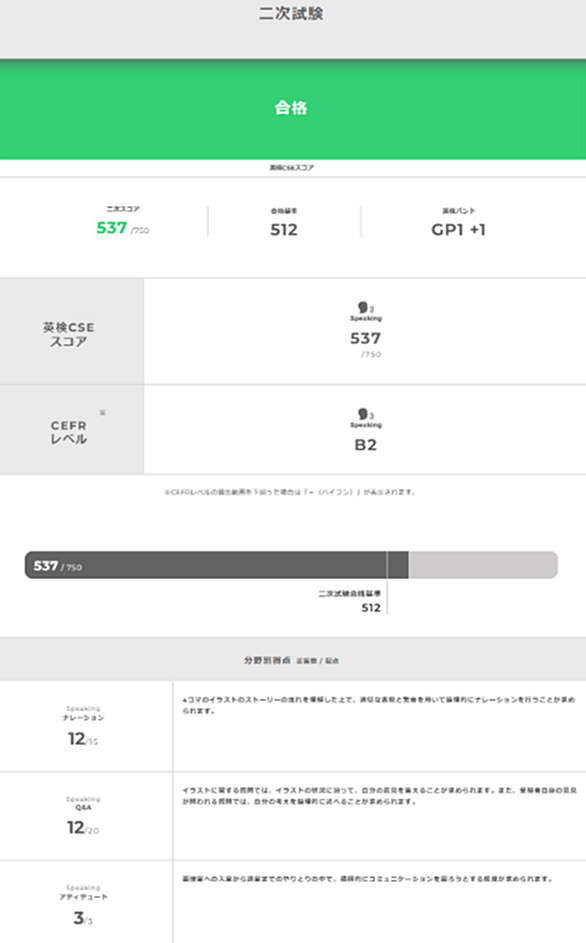The width and height of the screenshot is (586, 943).
Task: Click the B2 CEFR level result
Action: click(365, 445)
